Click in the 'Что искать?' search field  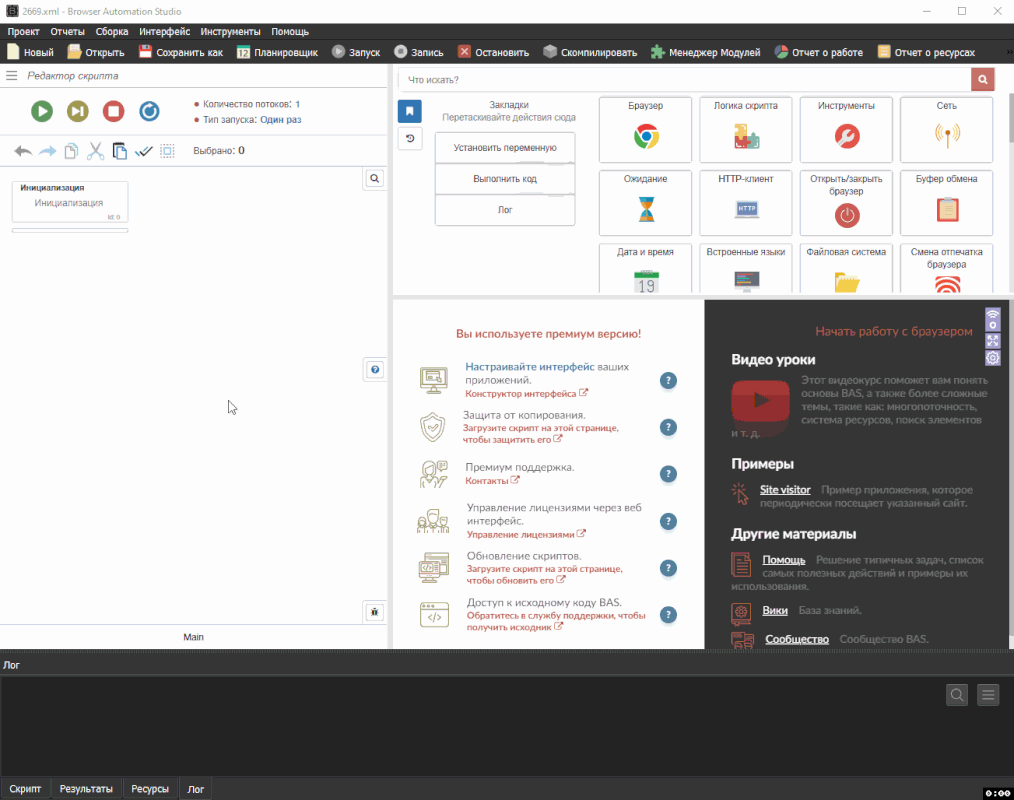tap(684, 80)
